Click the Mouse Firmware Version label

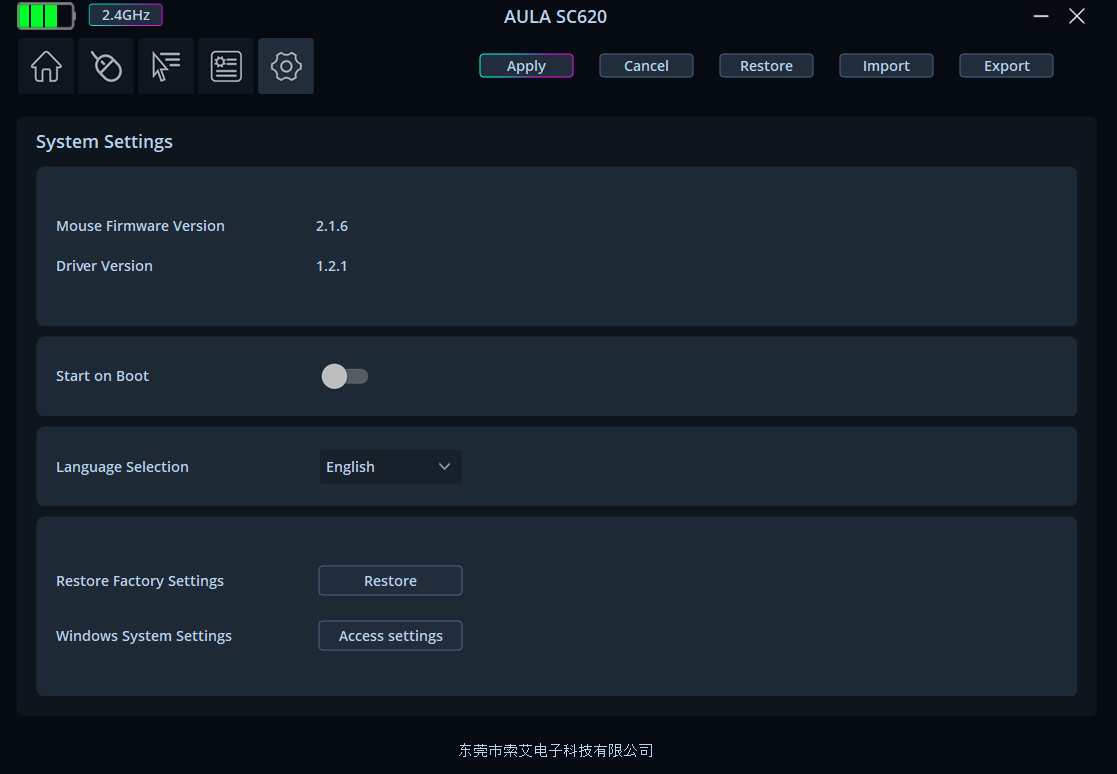coord(140,226)
